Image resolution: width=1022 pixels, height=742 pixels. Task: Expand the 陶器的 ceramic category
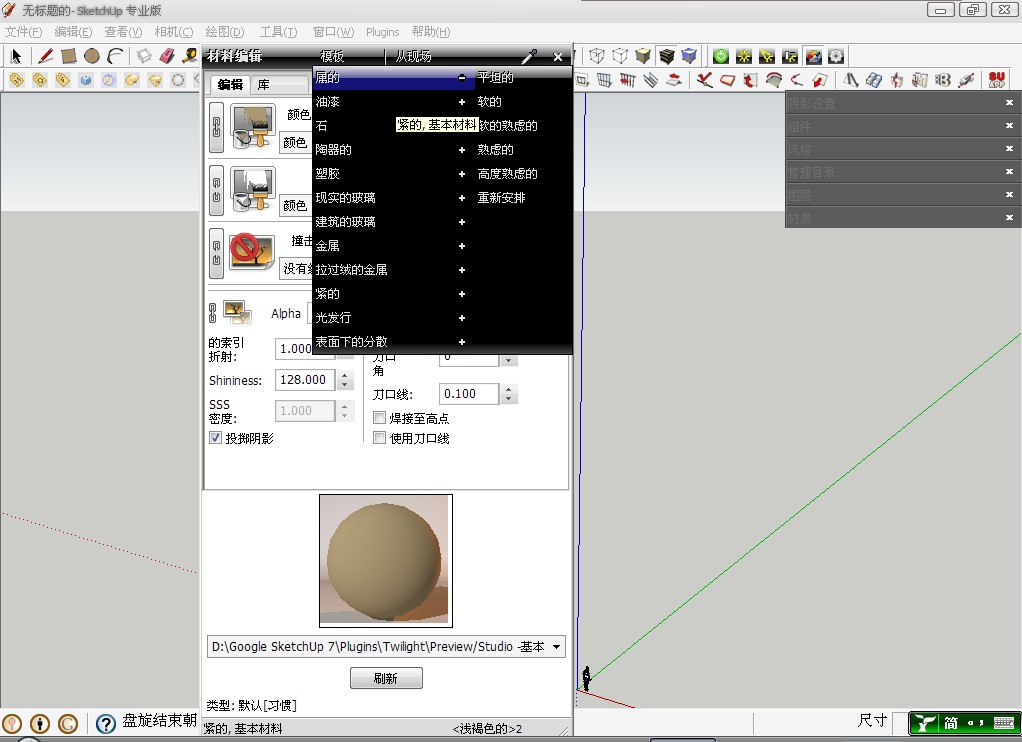pyautogui.click(x=461, y=150)
